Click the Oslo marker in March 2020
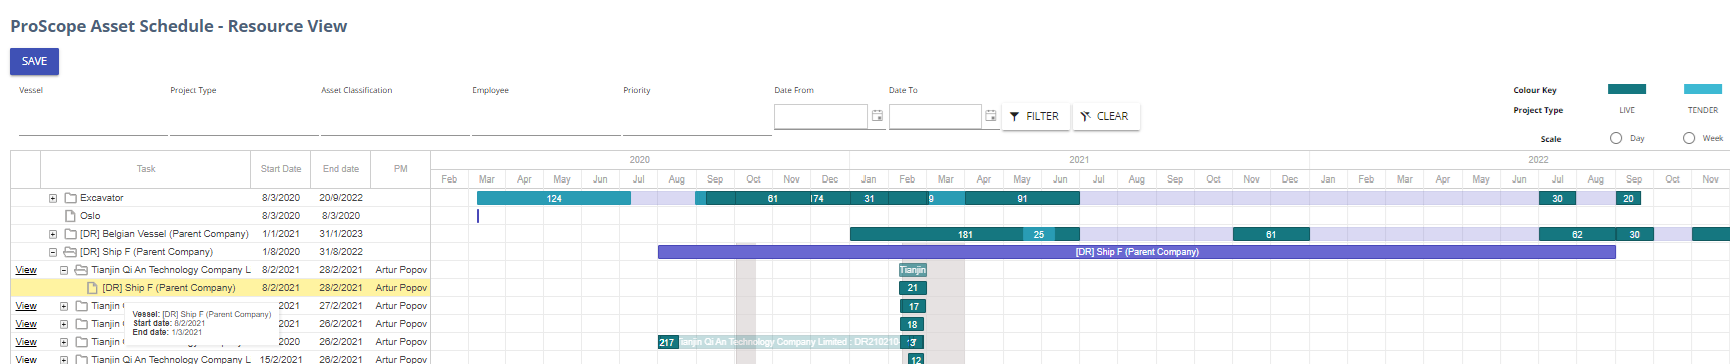Image resolution: width=1730 pixels, height=364 pixels. [478, 216]
